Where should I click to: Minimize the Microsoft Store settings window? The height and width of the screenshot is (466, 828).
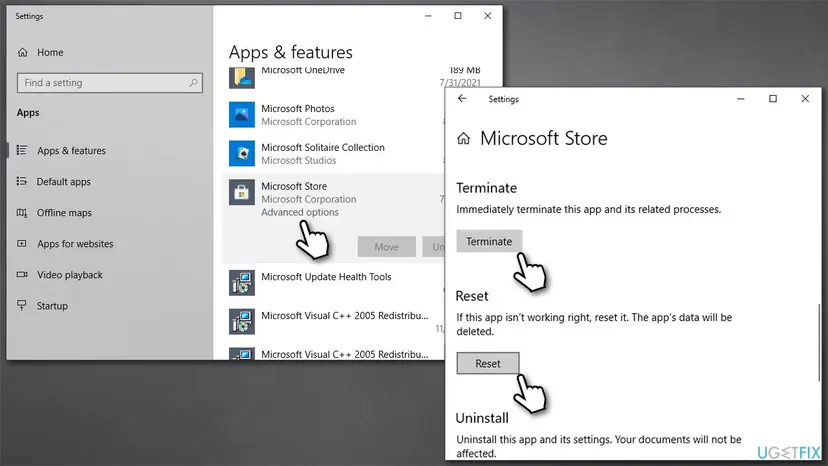click(x=741, y=99)
